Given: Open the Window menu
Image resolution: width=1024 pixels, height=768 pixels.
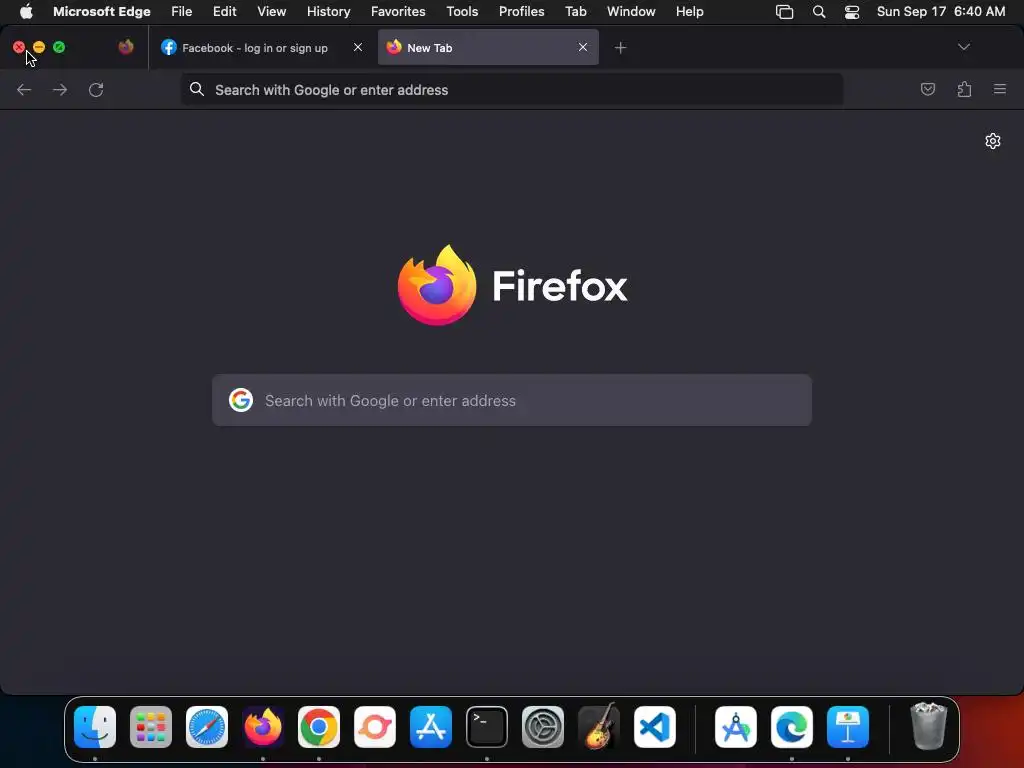Looking at the screenshot, I should point(631,12).
